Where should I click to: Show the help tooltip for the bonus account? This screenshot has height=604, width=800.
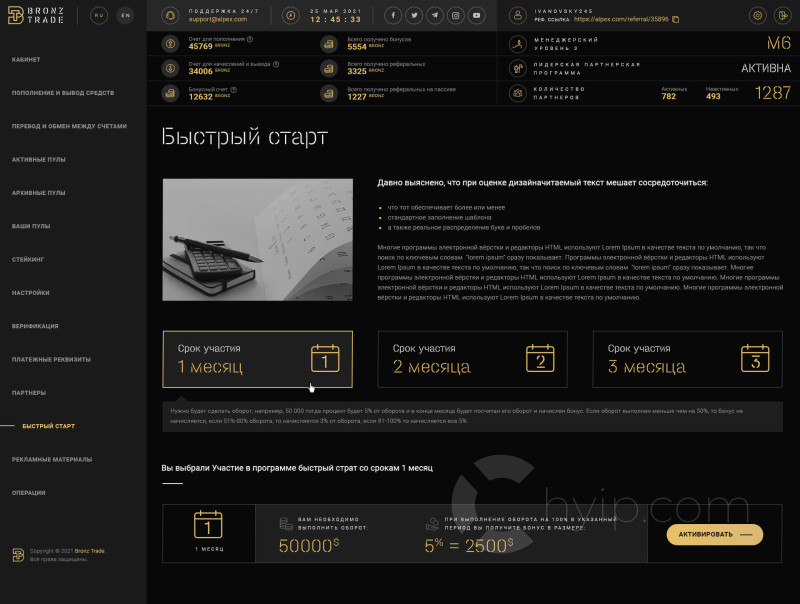click(x=234, y=89)
